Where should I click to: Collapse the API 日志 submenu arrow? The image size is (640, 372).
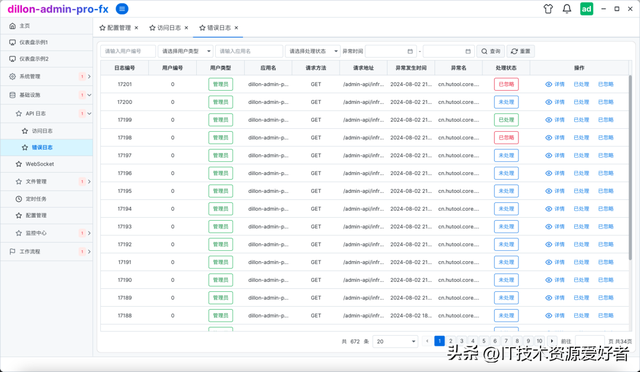click(89, 114)
